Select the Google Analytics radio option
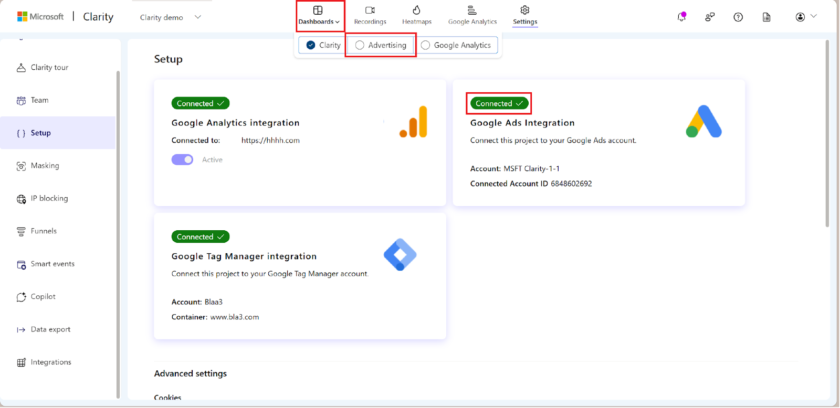The height and width of the screenshot is (408, 840). click(426, 45)
